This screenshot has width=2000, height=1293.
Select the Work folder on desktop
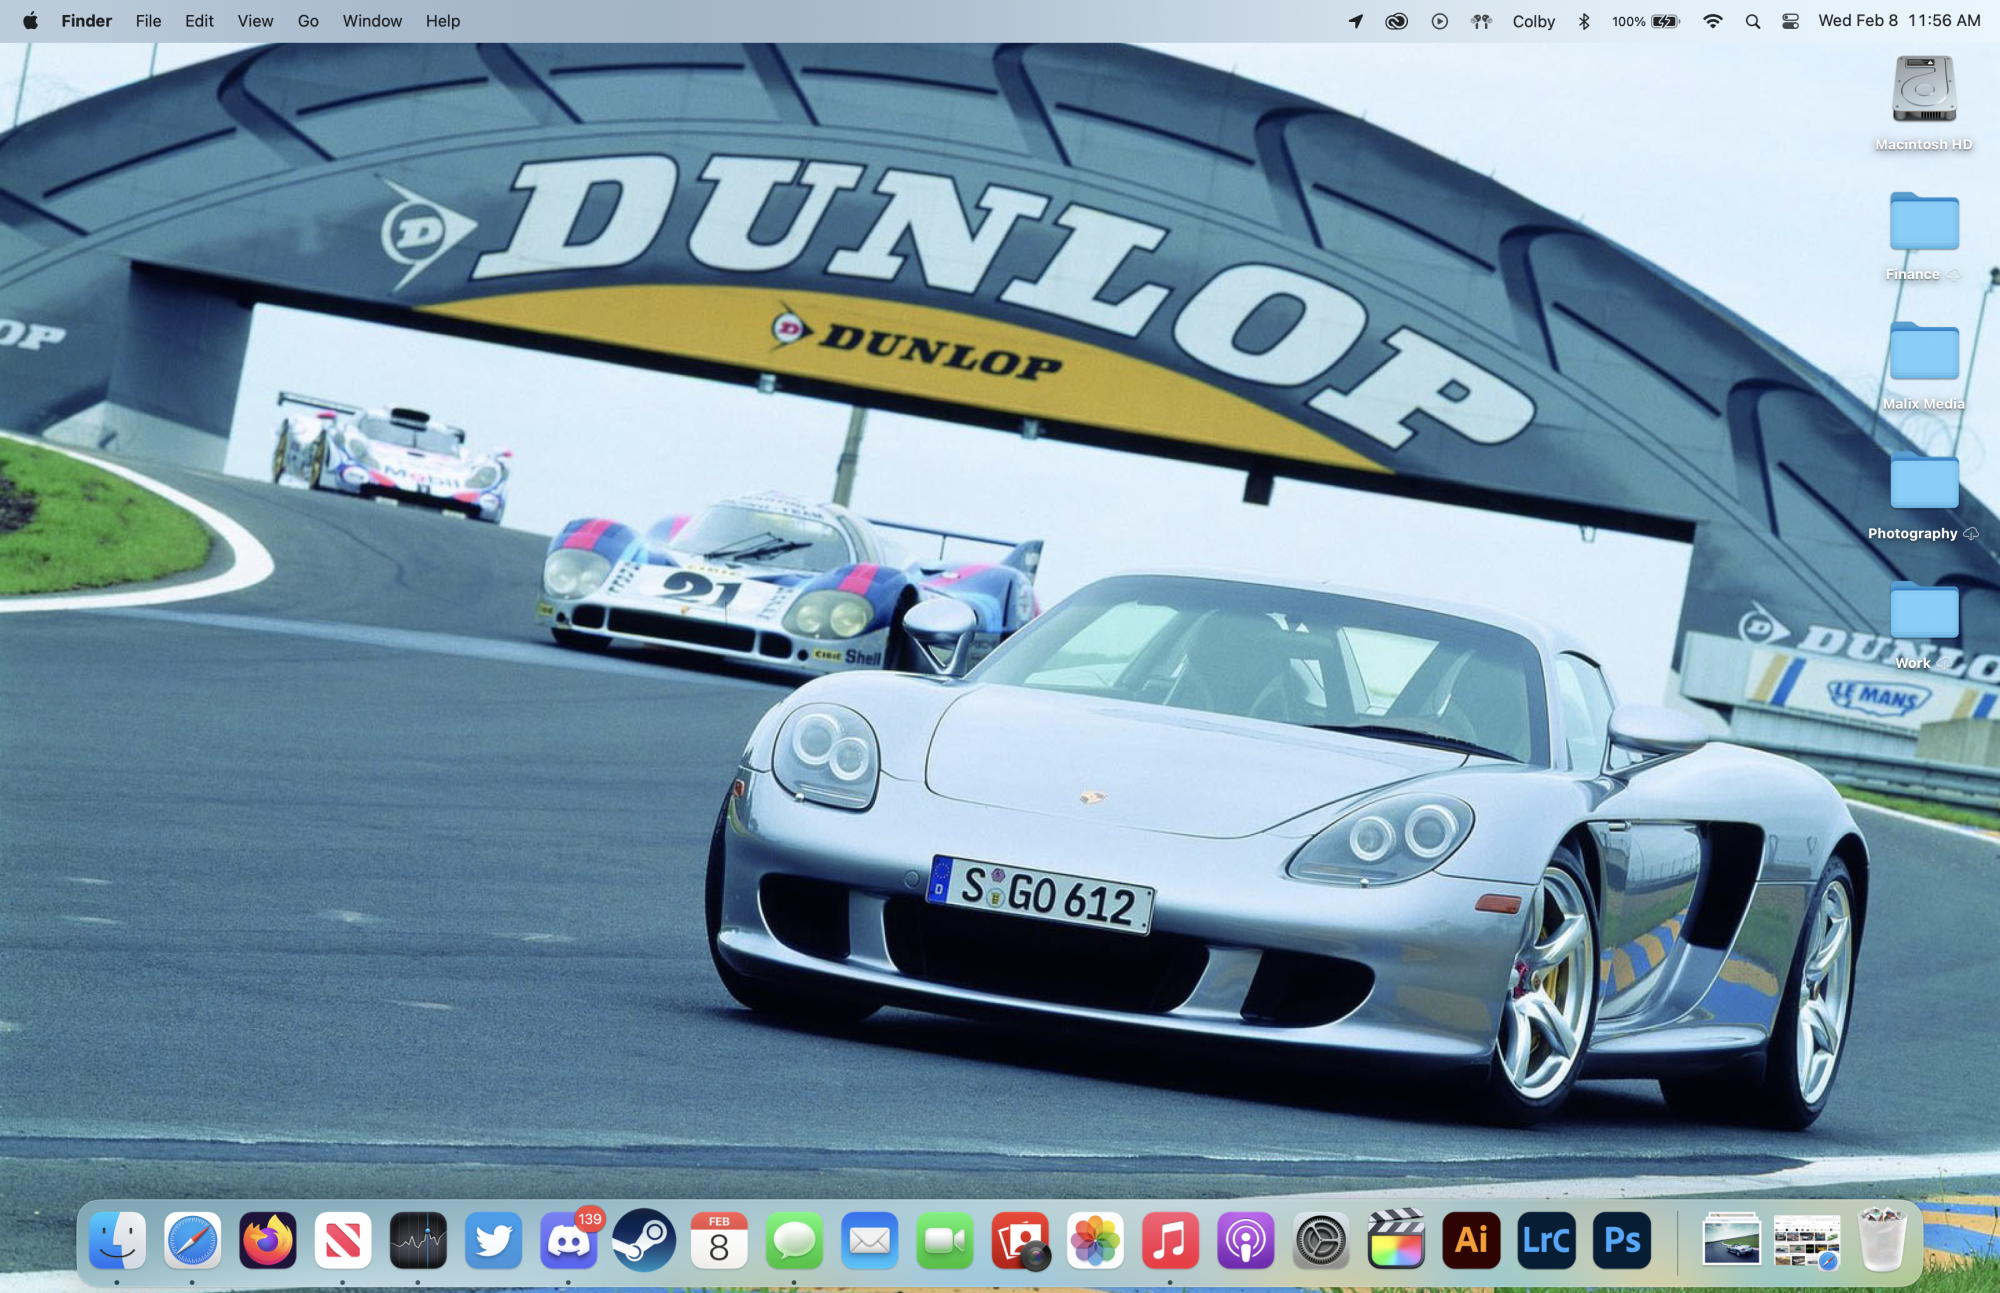tap(1924, 611)
